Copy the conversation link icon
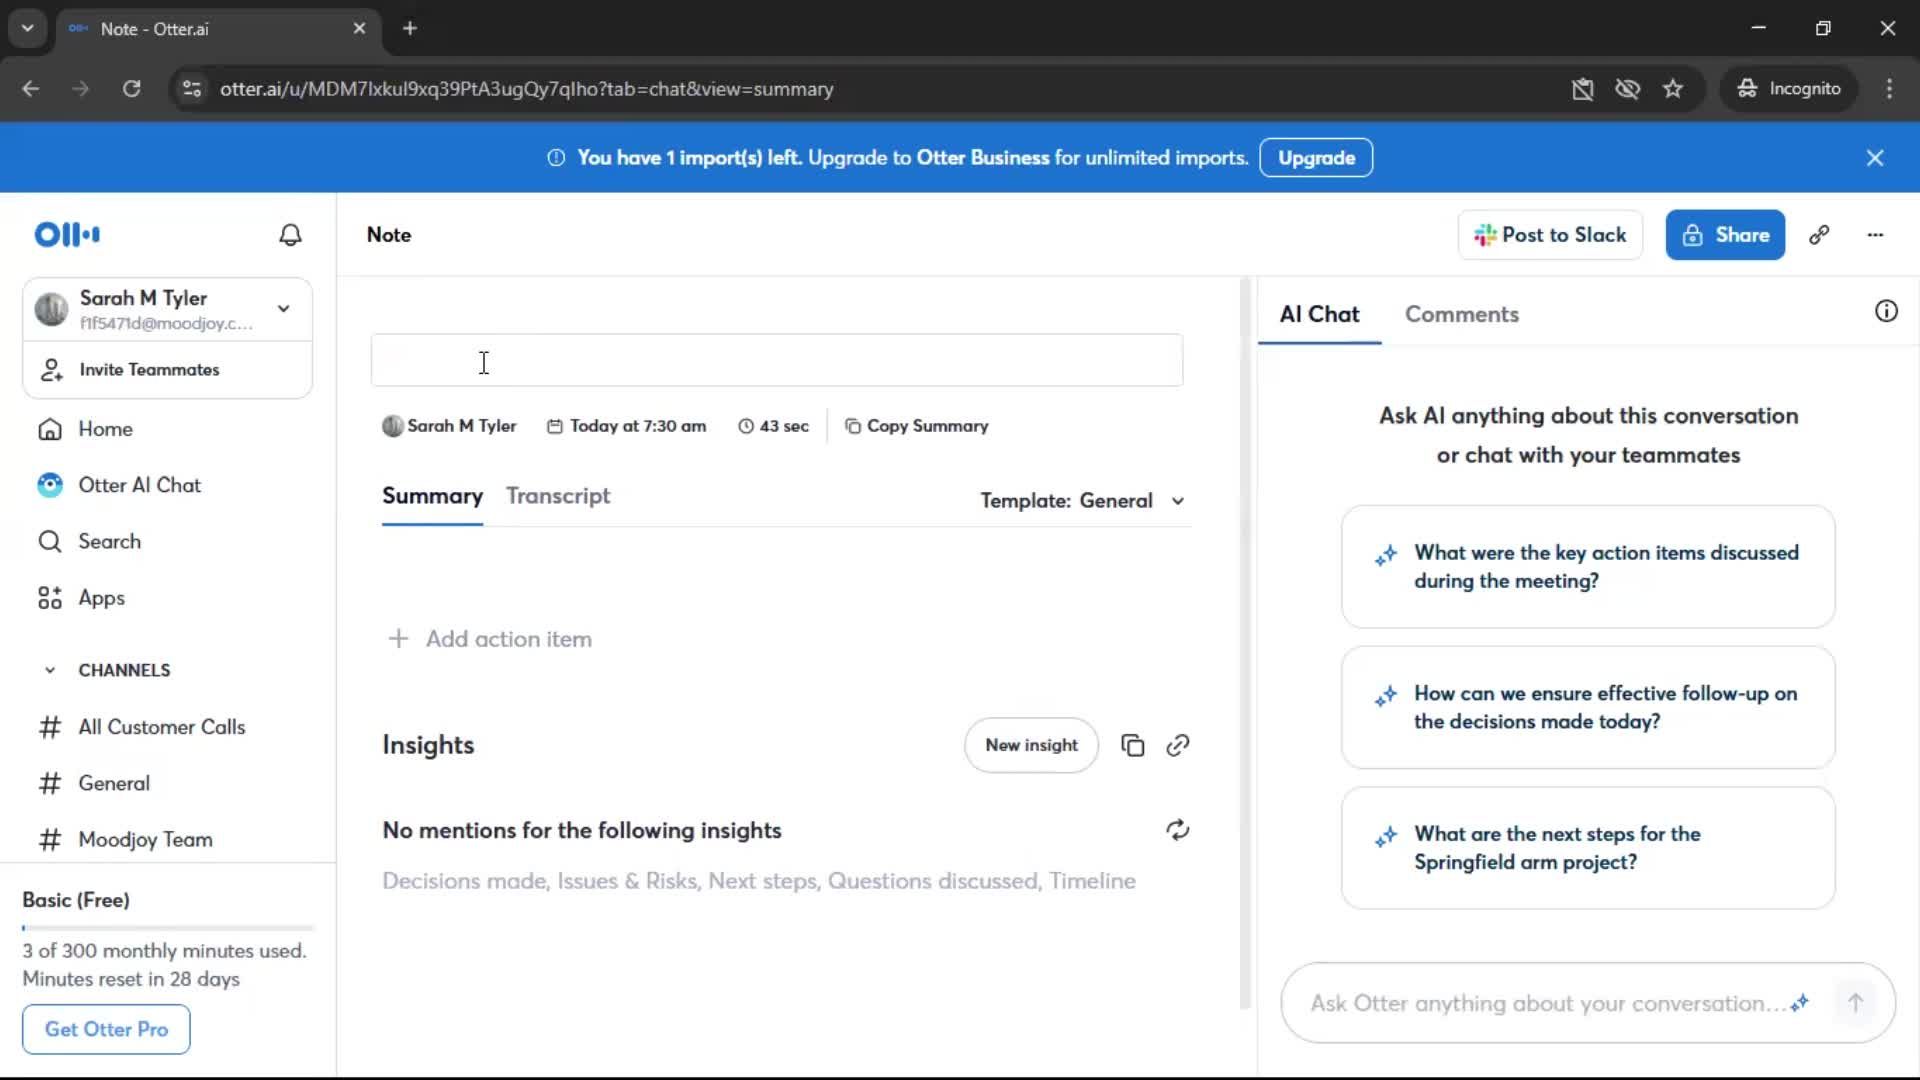This screenshot has height=1080, width=1920. click(1819, 235)
